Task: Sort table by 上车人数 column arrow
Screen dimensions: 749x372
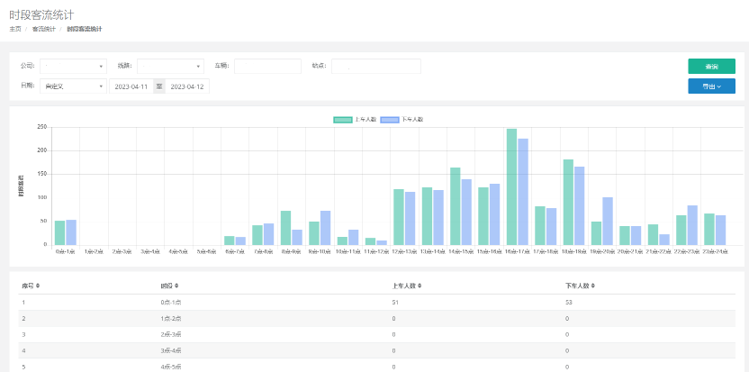Action: point(419,286)
